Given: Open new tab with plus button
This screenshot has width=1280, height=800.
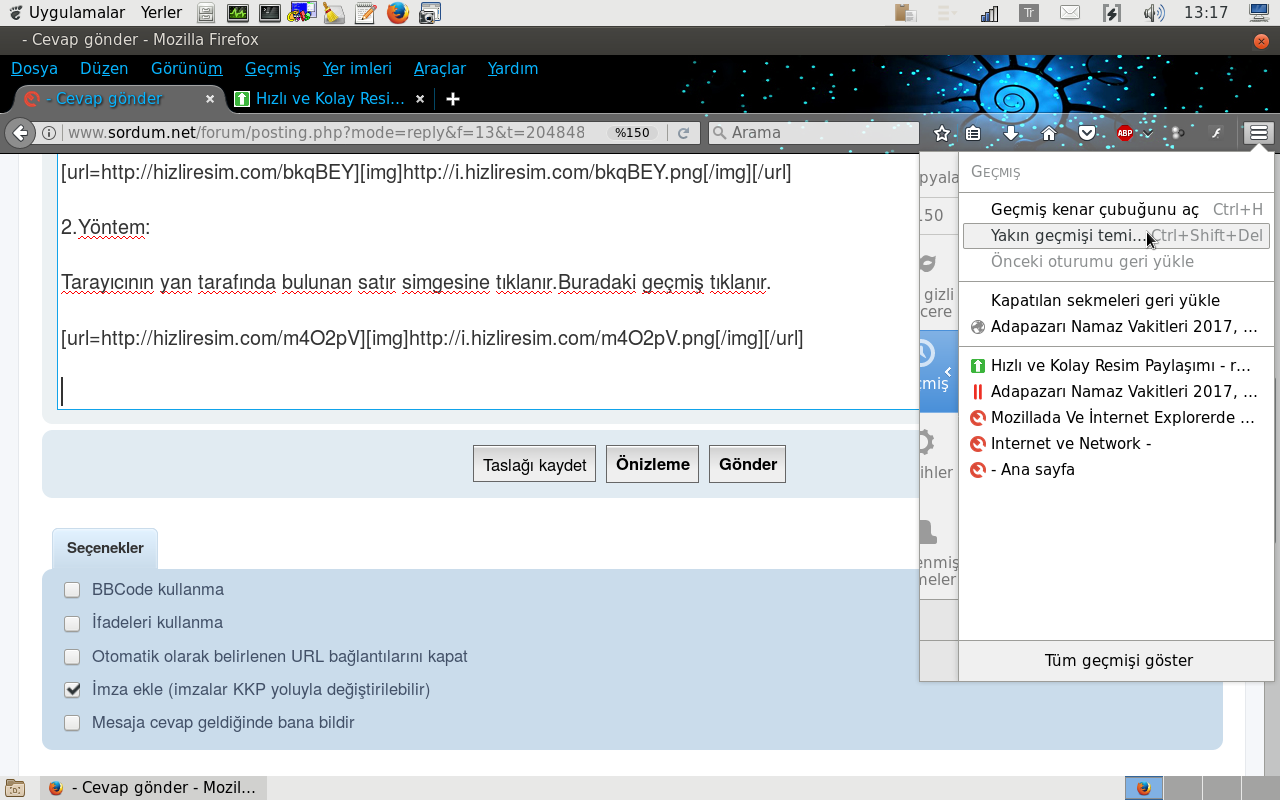Looking at the screenshot, I should 453,99.
